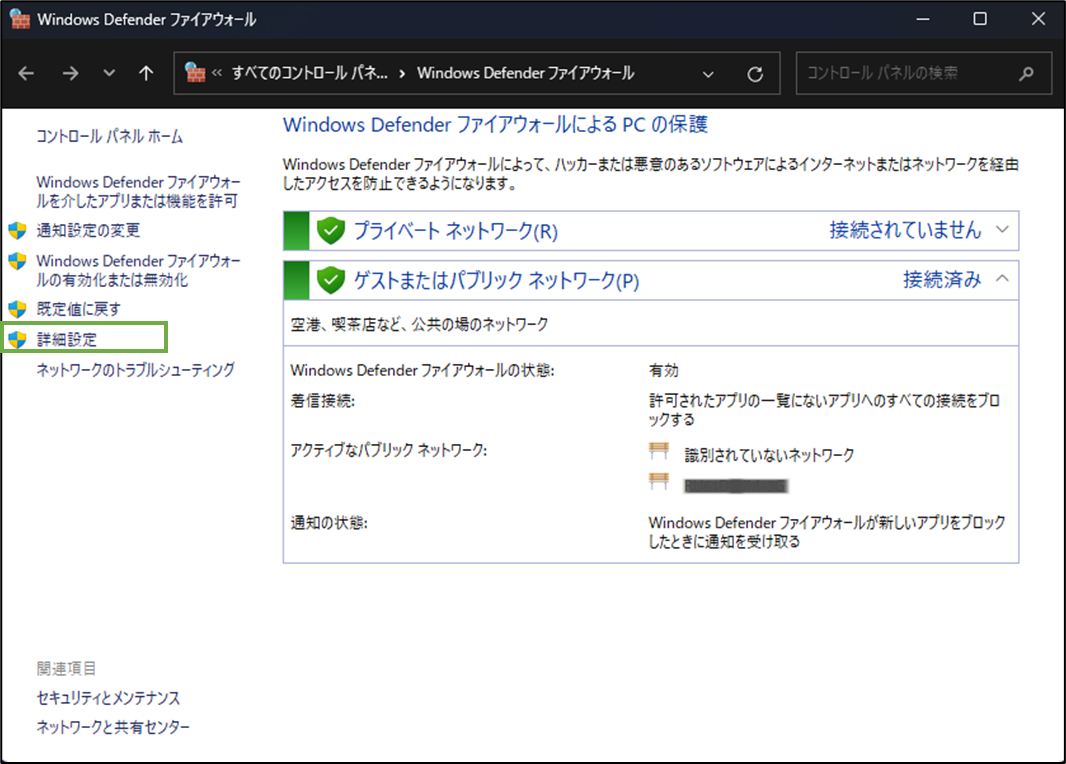This screenshot has width=1066, height=764.
Task: Open 詳細設定 advanced settings
Action: 67,339
